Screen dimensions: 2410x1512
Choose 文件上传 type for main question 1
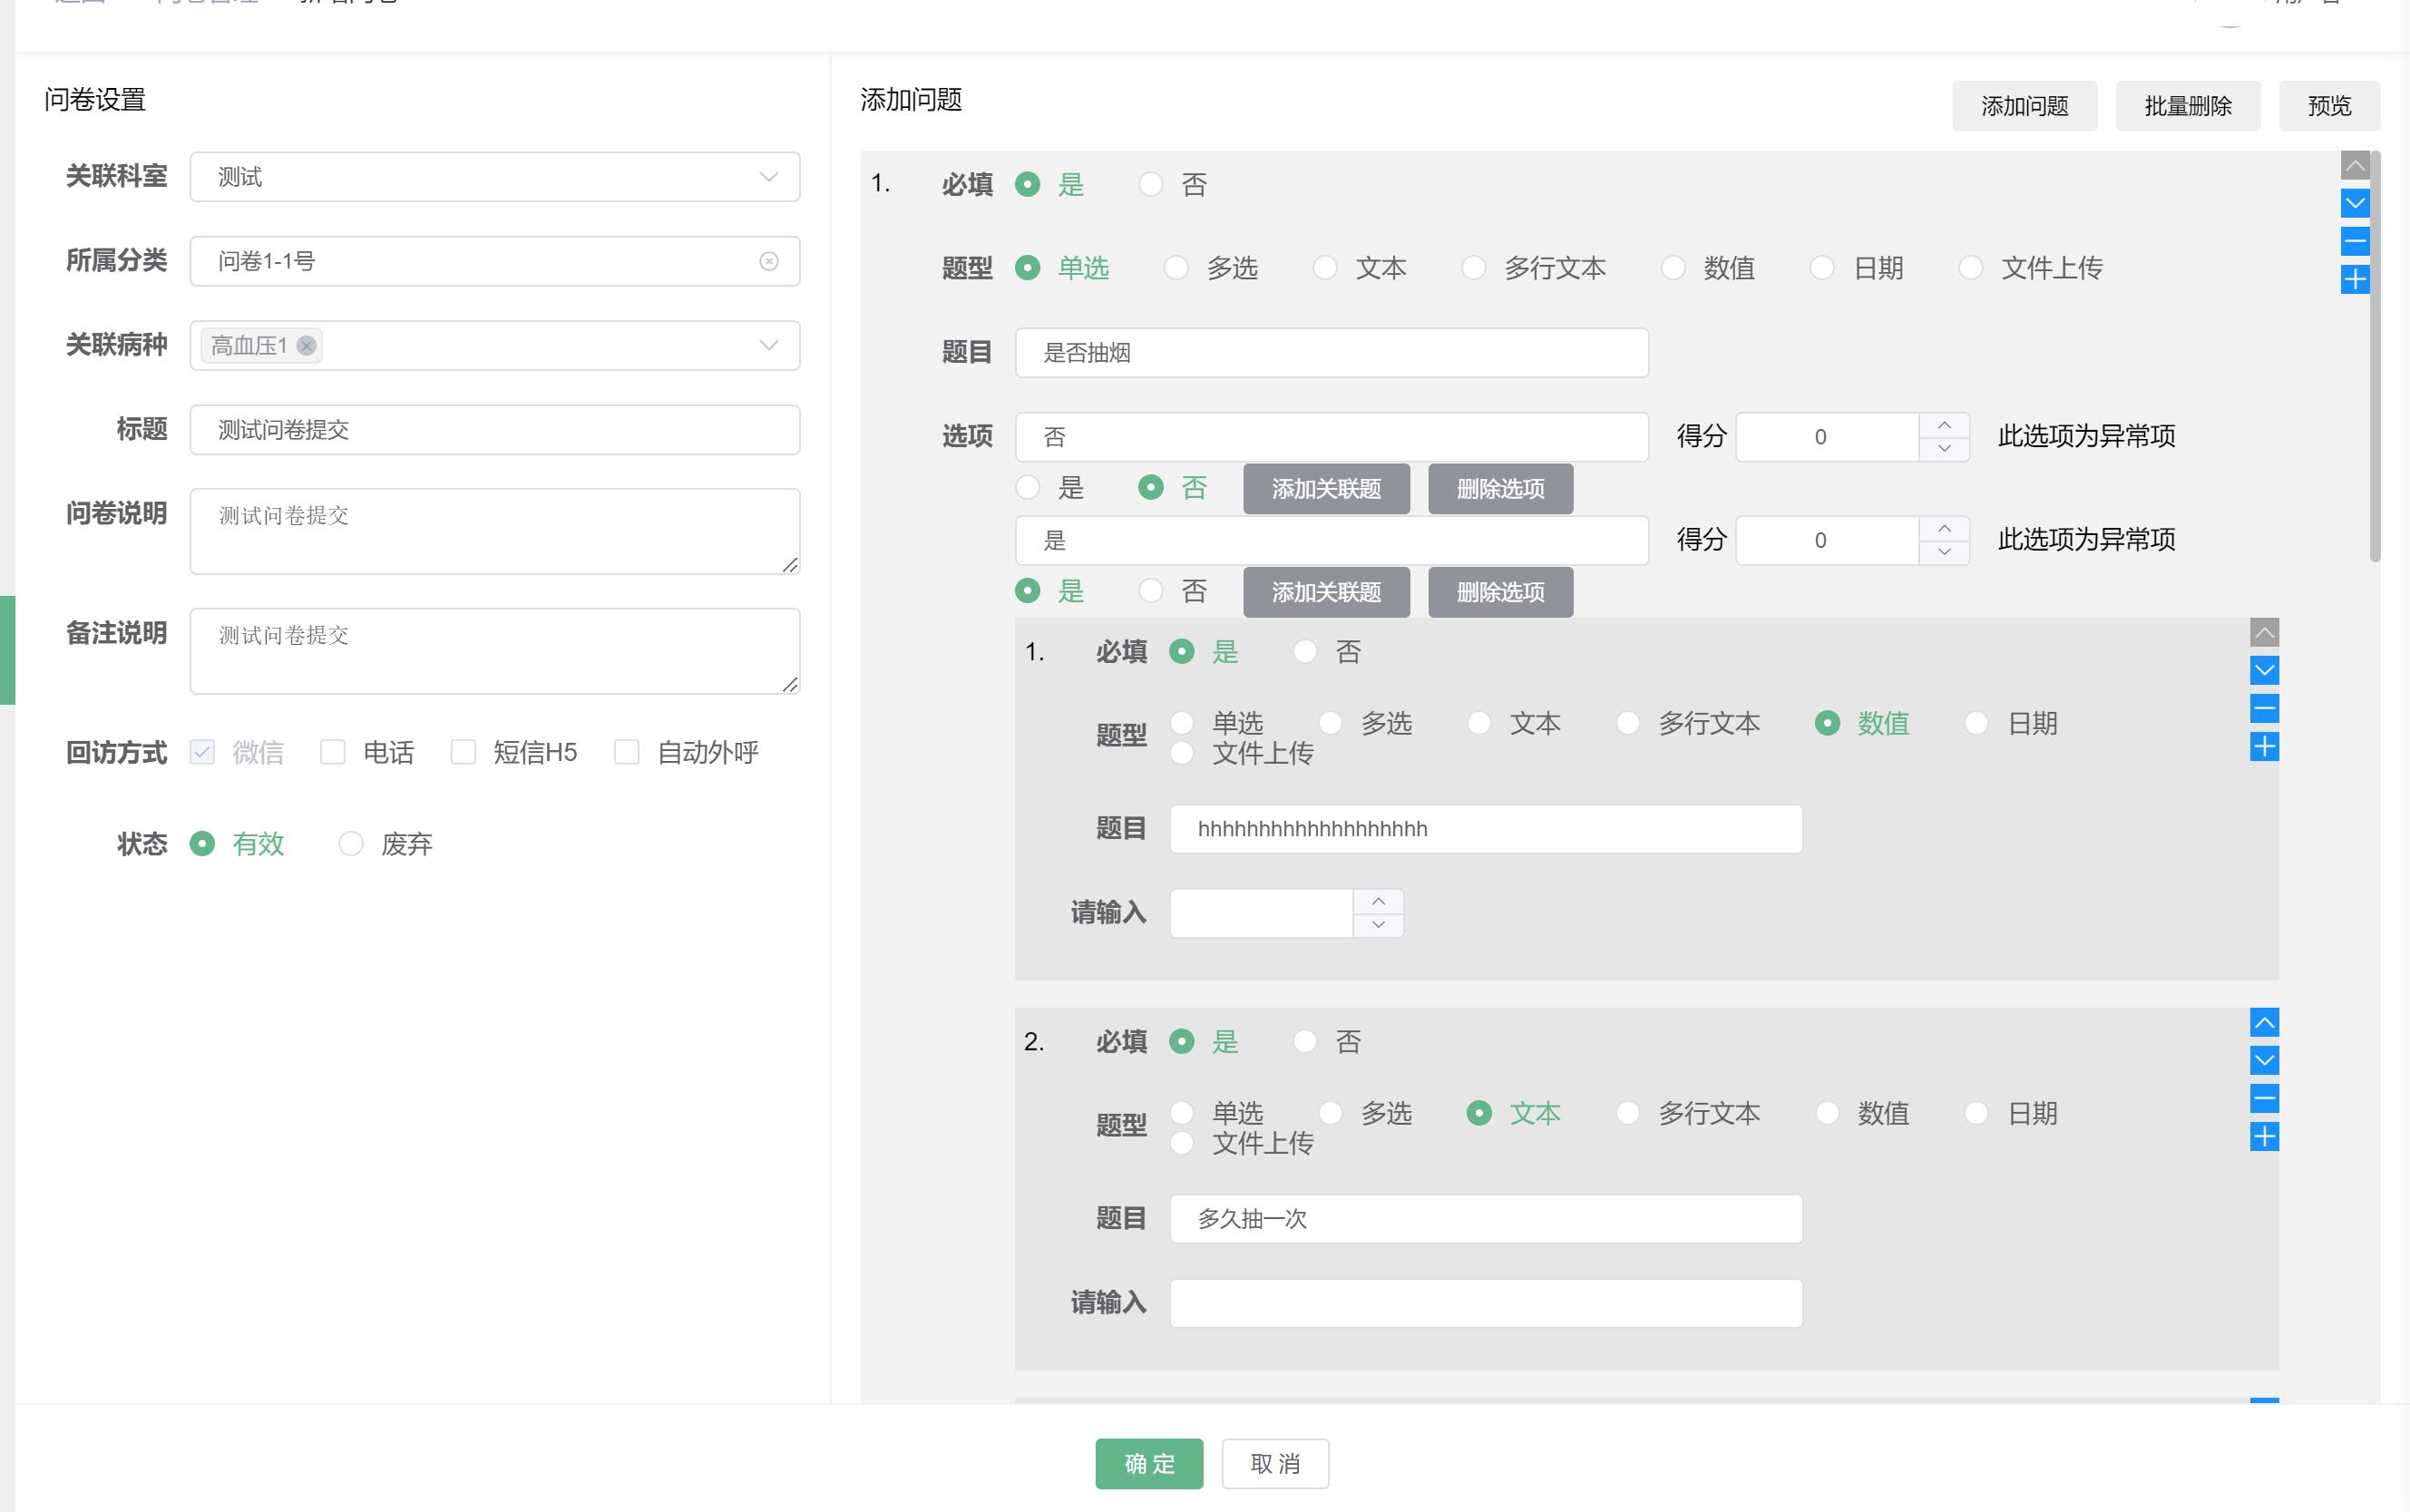1970,268
